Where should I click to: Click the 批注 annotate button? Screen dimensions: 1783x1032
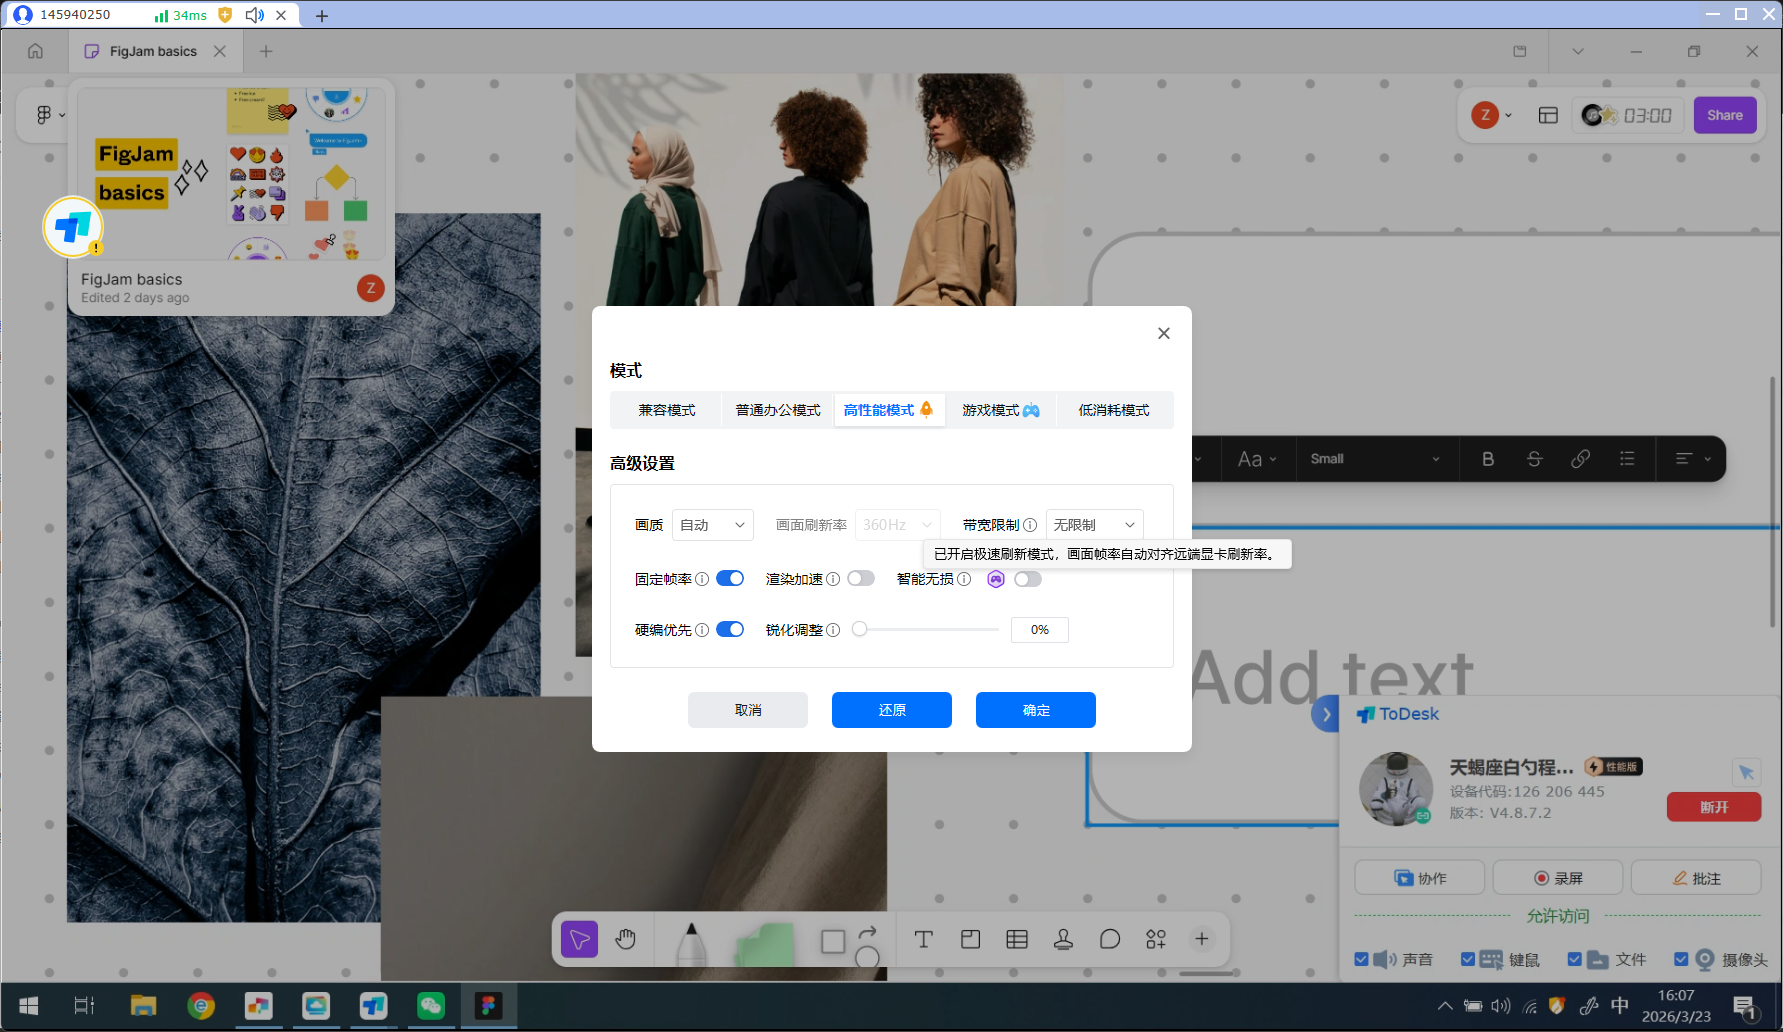pos(1696,878)
